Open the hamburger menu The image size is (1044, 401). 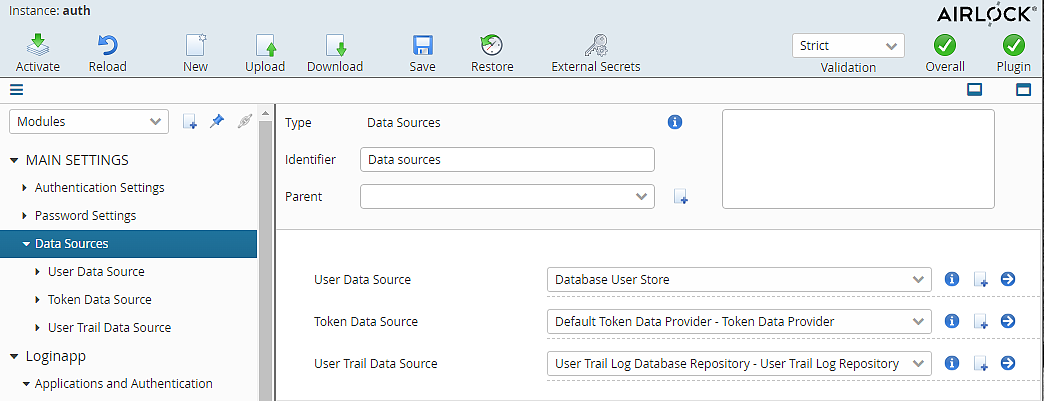(x=17, y=89)
